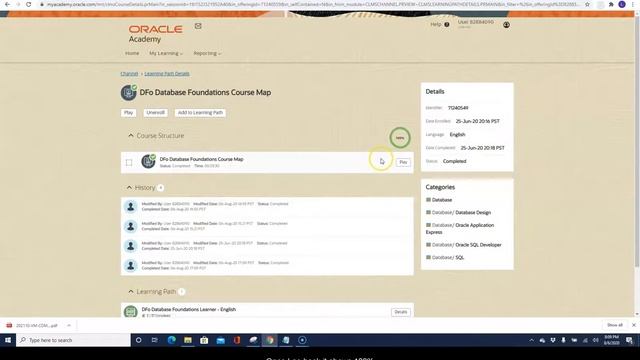Open the Reporting dropdown menu
The width and height of the screenshot is (640, 360).
pos(207,53)
